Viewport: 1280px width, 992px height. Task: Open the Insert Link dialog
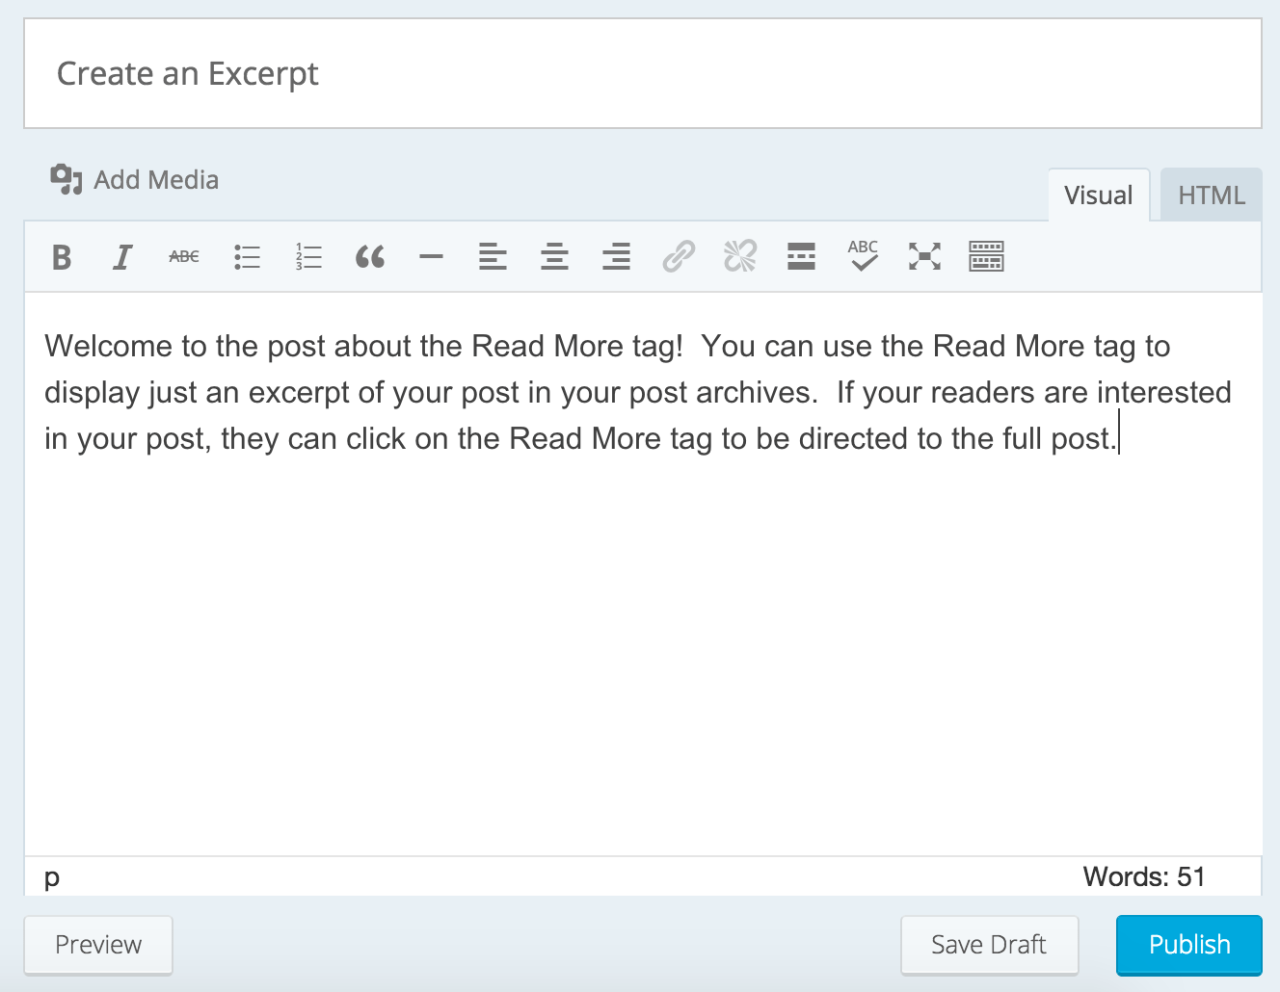[x=678, y=257]
